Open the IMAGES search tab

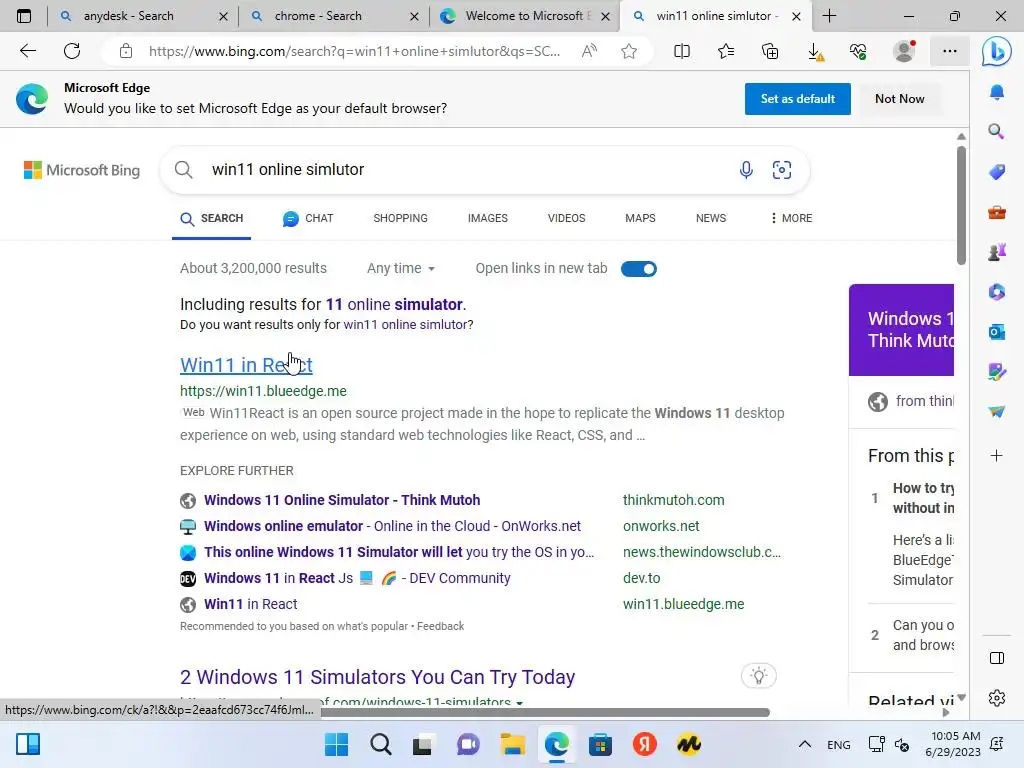487,218
